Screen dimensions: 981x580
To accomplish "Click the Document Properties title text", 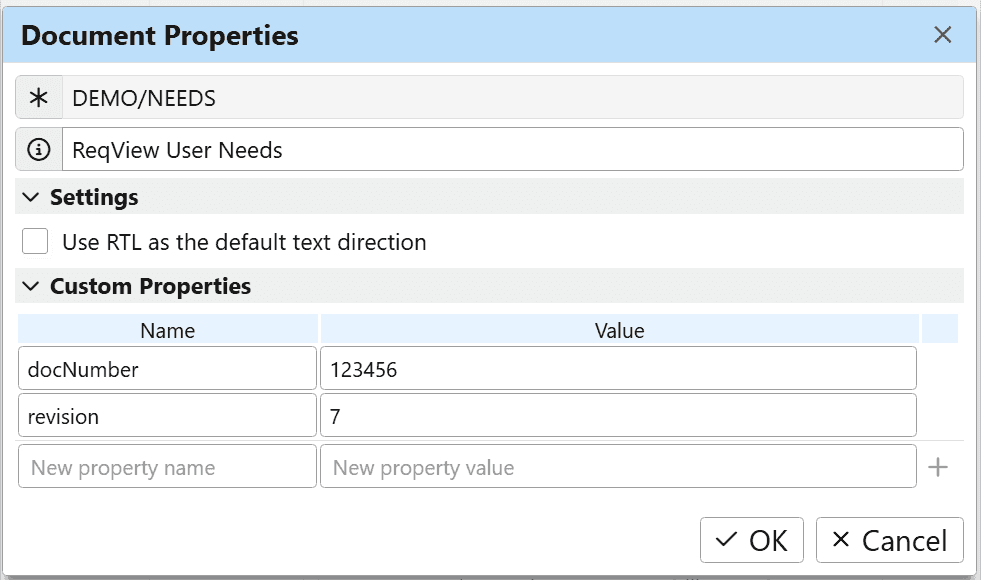I will tap(160, 36).
